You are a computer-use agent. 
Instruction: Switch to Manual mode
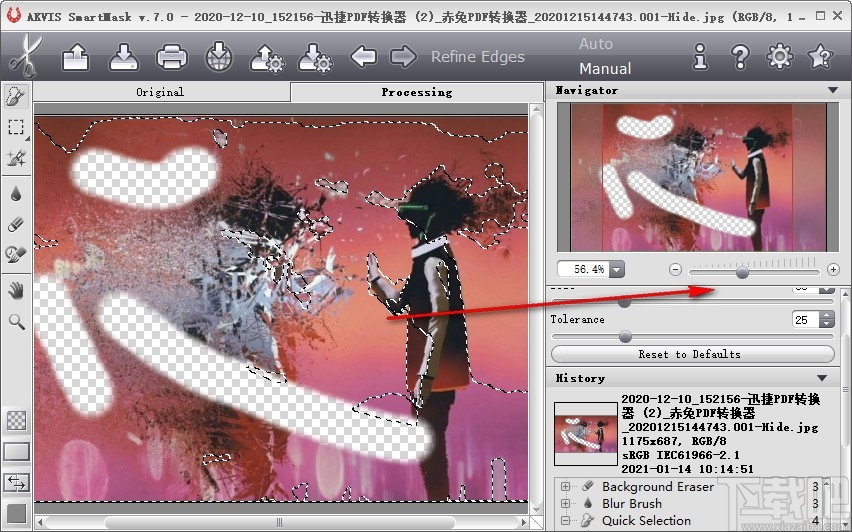tap(605, 68)
